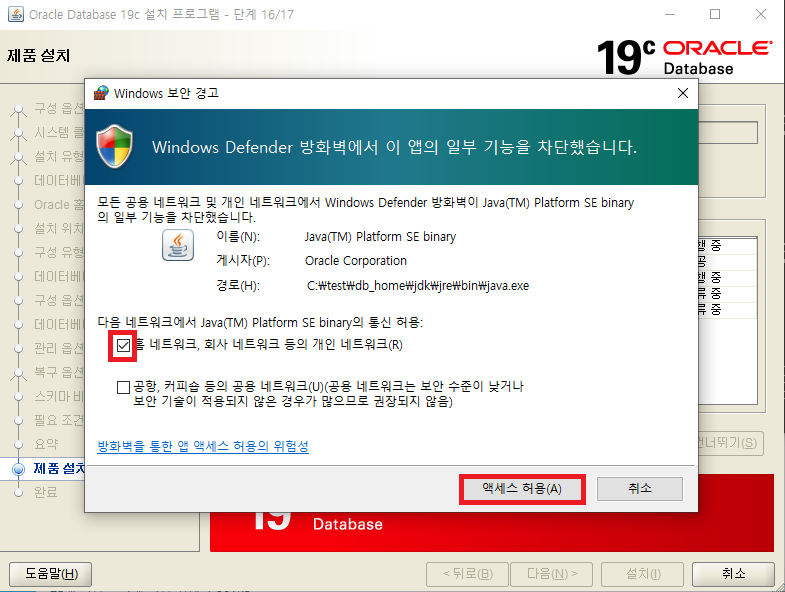Click the 게시자(P): label
Viewport: 785px width, 592px height.
coord(243,261)
